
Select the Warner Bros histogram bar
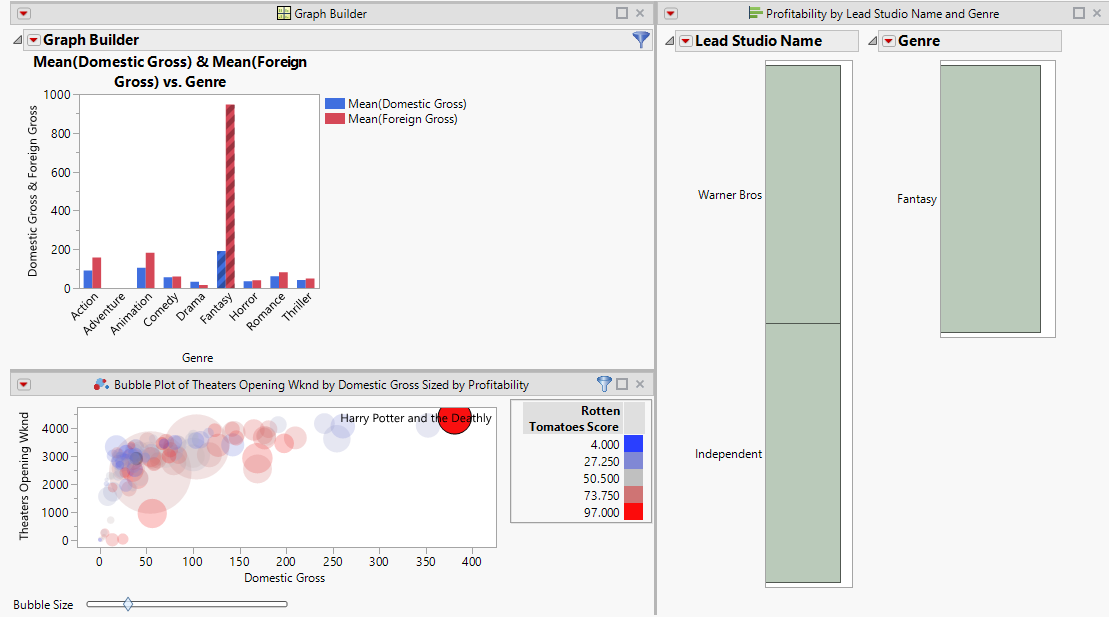coord(802,194)
